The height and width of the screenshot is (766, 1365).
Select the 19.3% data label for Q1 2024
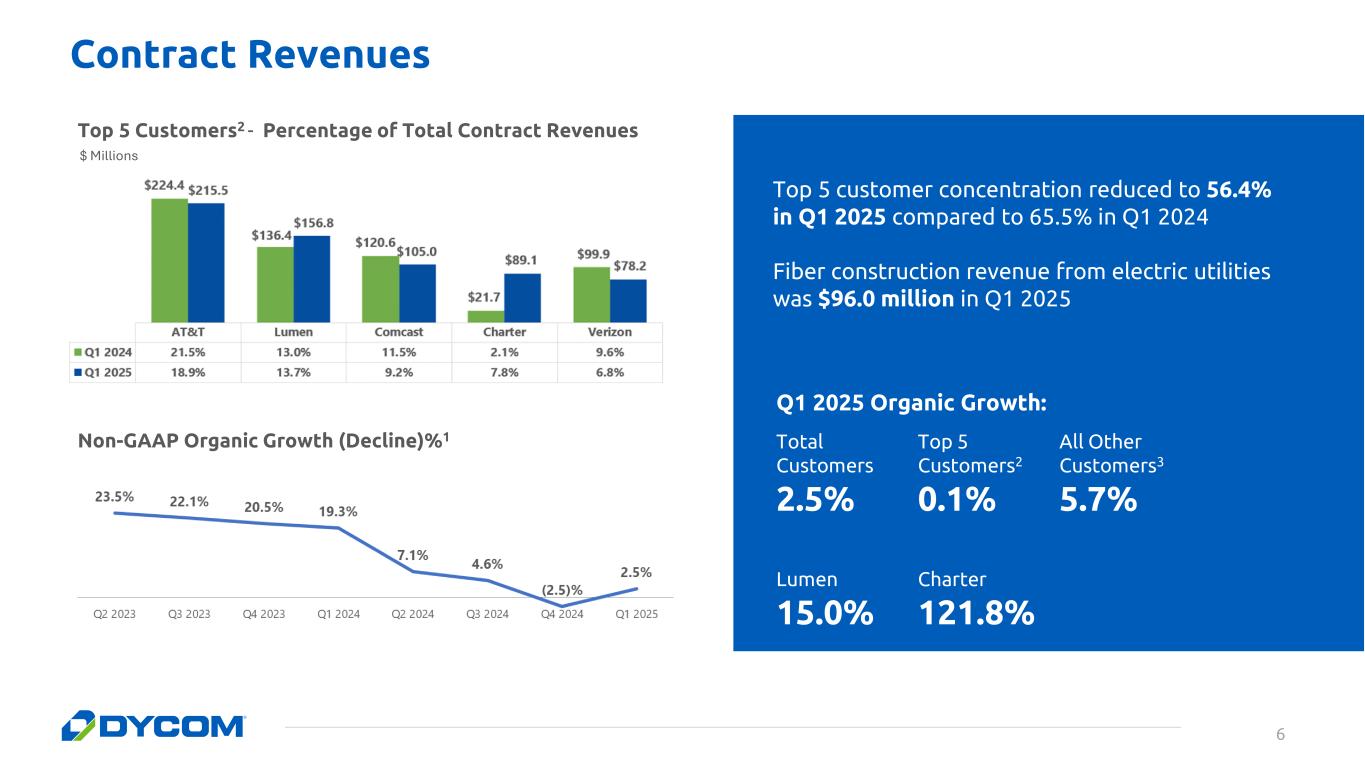coord(338,511)
